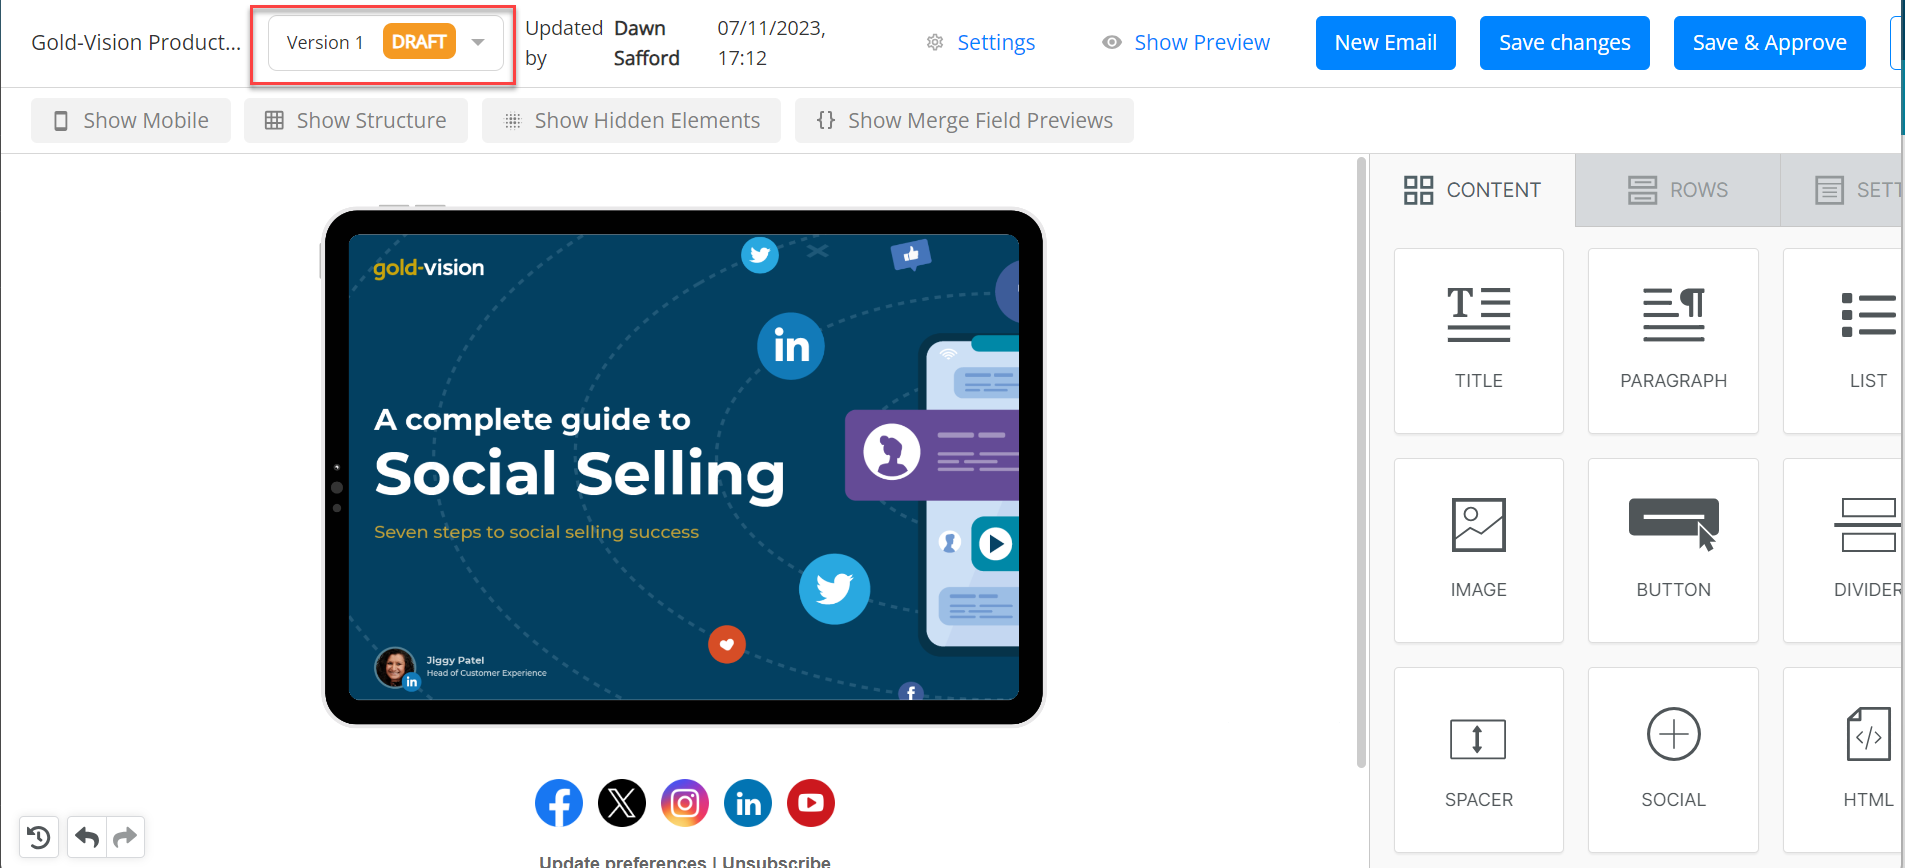Add a Divider content block
1905x868 pixels.
point(1843,550)
